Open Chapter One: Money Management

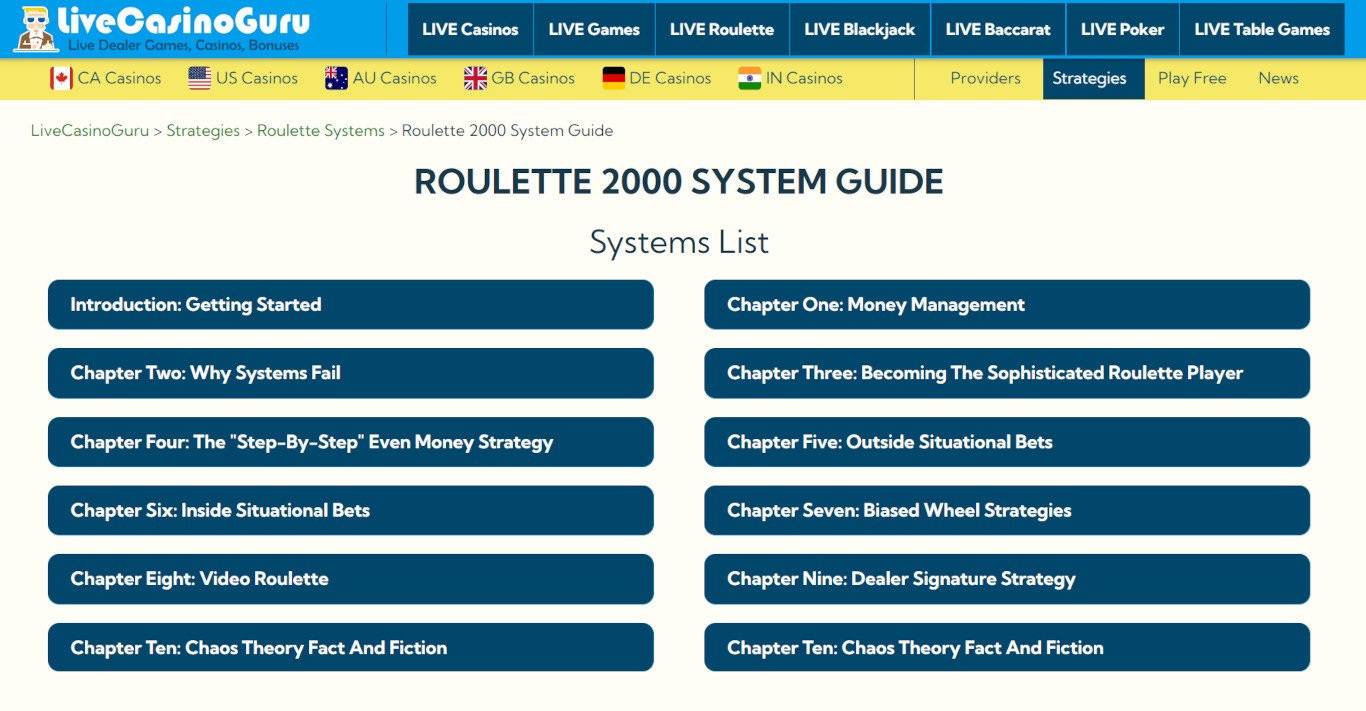[1007, 305]
